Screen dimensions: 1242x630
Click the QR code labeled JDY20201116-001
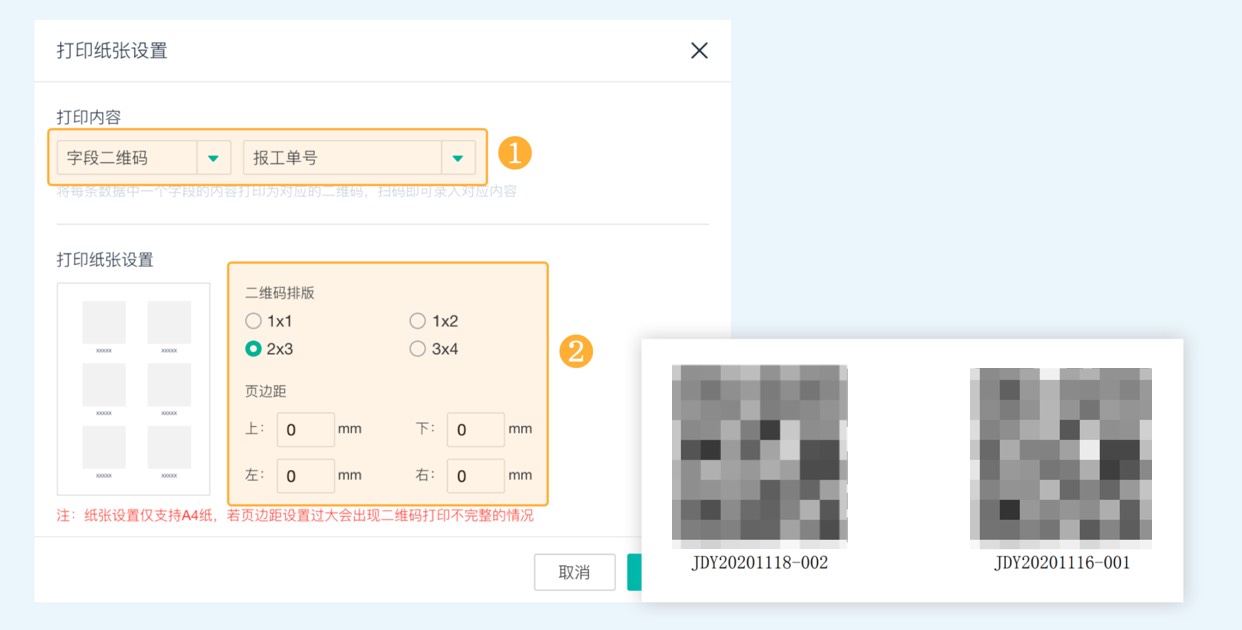coord(1060,457)
